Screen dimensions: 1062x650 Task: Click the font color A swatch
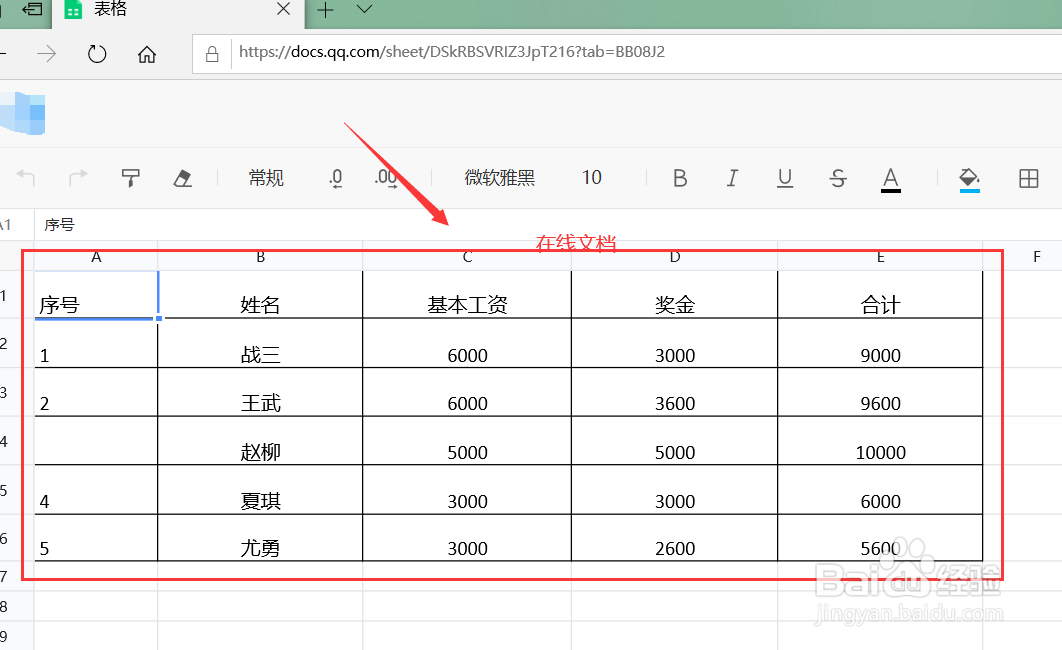coord(890,177)
